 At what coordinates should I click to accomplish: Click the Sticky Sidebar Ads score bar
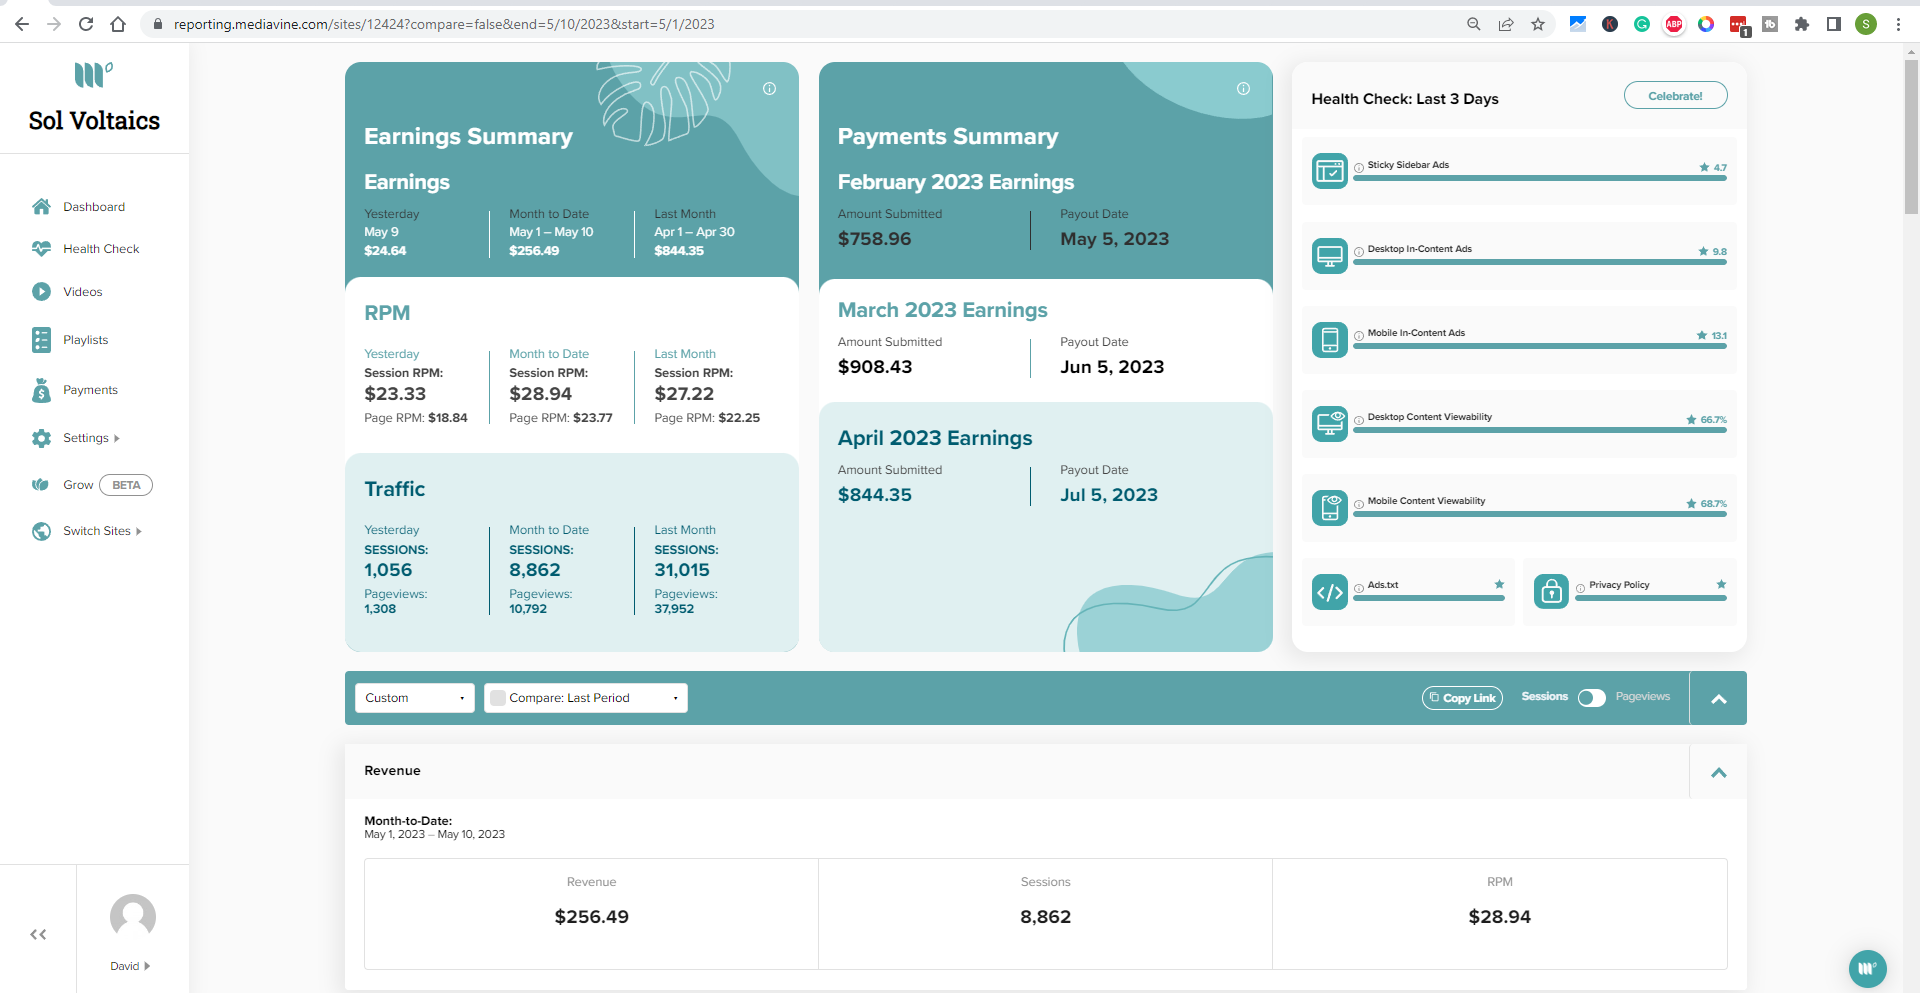(1540, 178)
